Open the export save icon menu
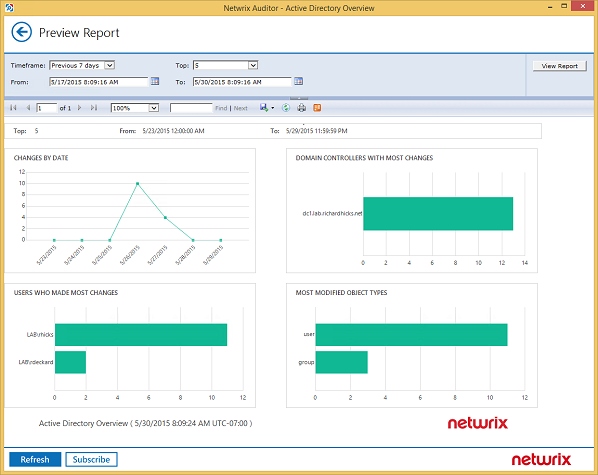The width and height of the screenshot is (598, 475). pos(264,108)
